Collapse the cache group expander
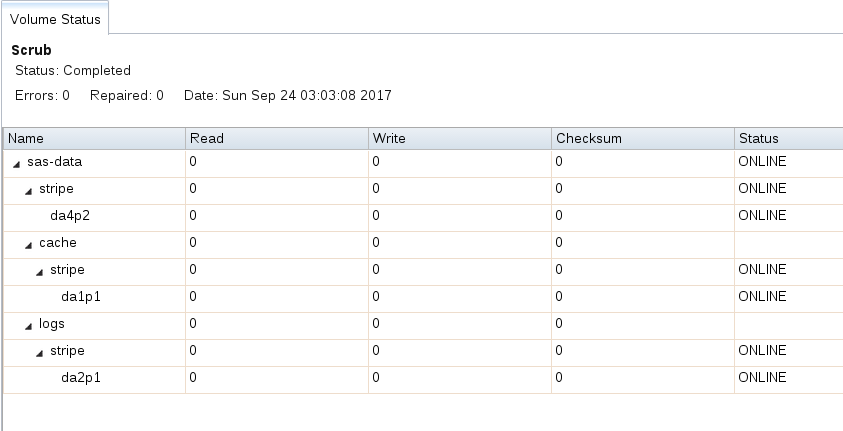The width and height of the screenshot is (843, 431). (x=28, y=245)
